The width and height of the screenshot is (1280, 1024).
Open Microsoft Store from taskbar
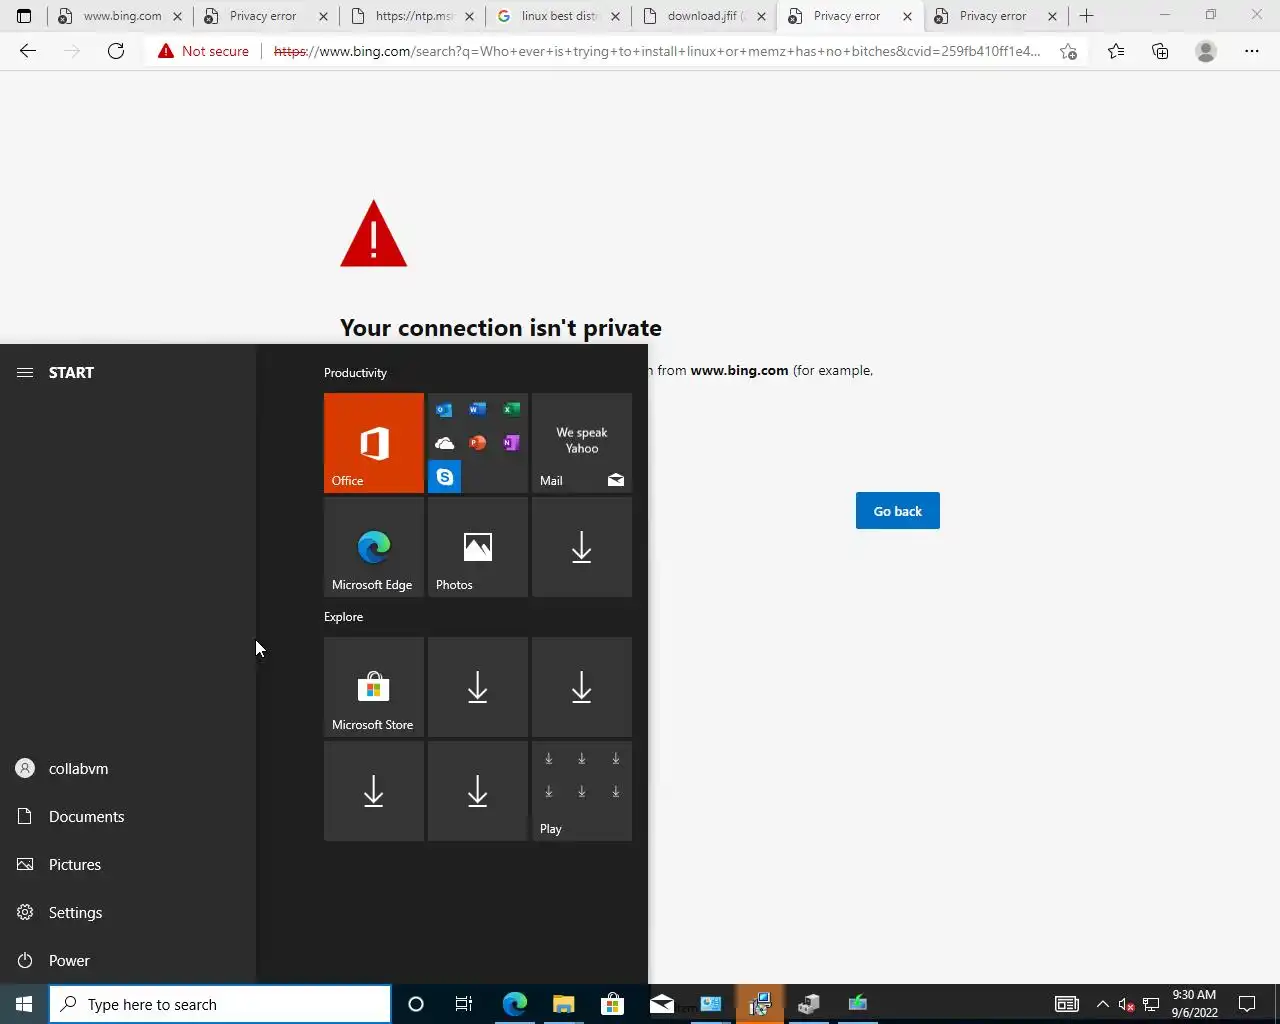point(612,1004)
